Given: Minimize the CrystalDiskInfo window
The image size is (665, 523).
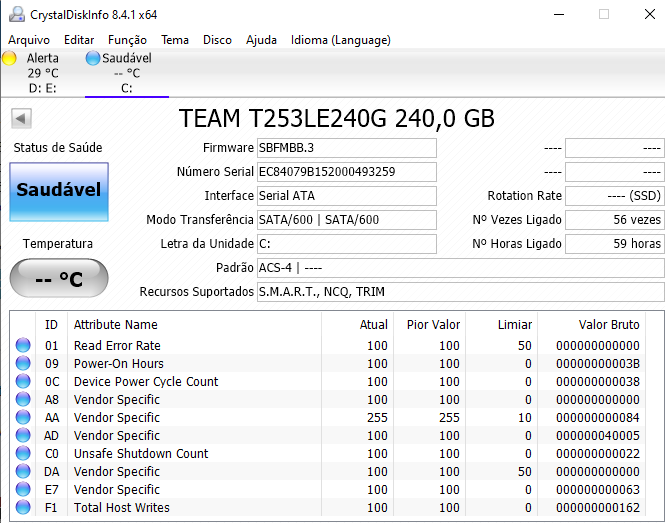Looking at the screenshot, I should [559, 14].
